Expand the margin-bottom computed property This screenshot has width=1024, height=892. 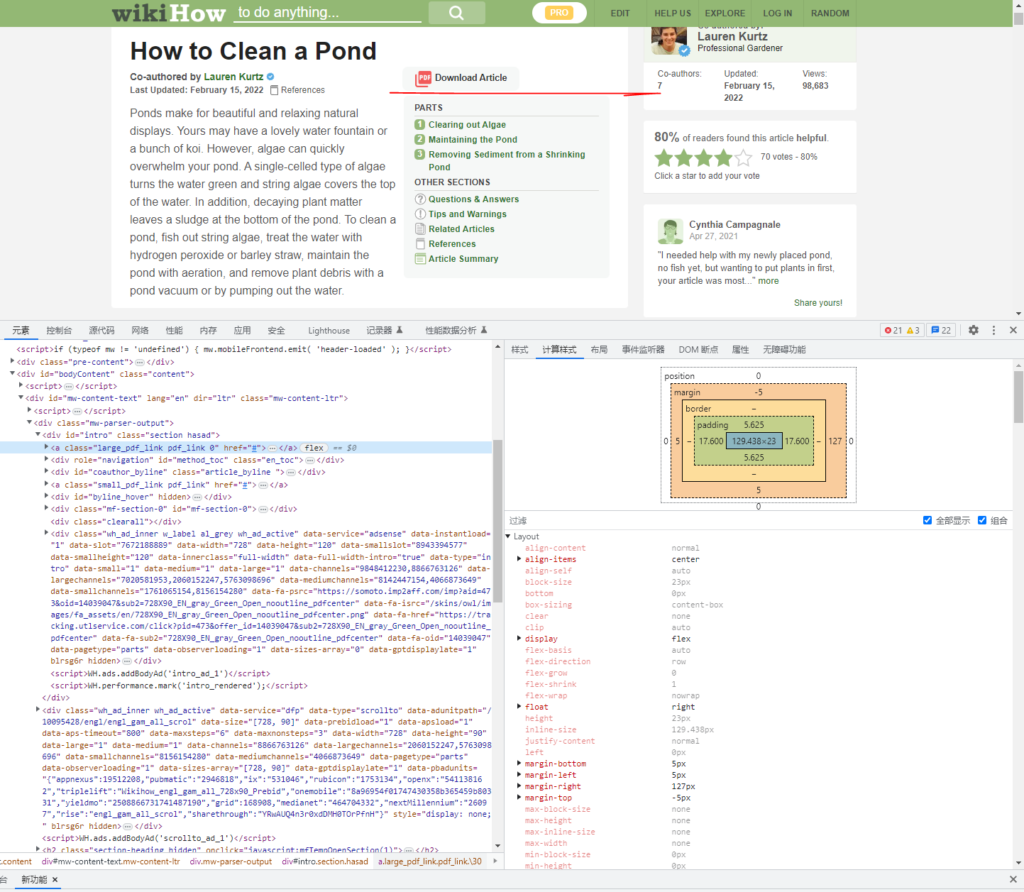click(519, 763)
